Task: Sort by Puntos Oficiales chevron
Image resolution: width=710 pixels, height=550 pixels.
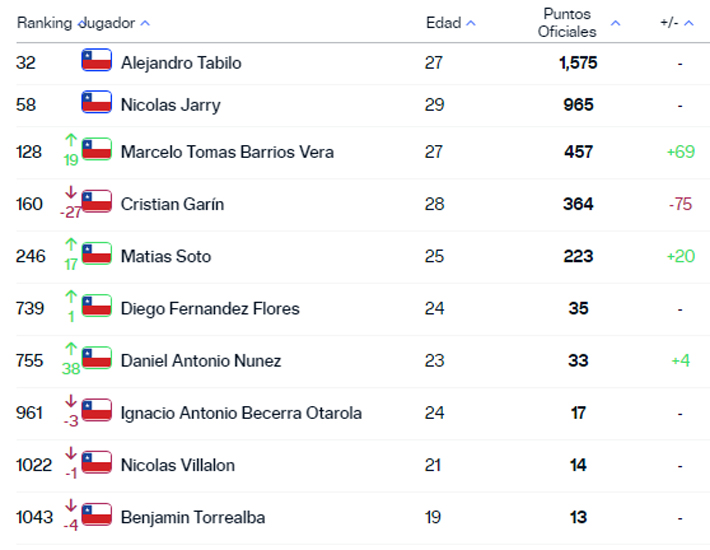Action: (x=615, y=23)
